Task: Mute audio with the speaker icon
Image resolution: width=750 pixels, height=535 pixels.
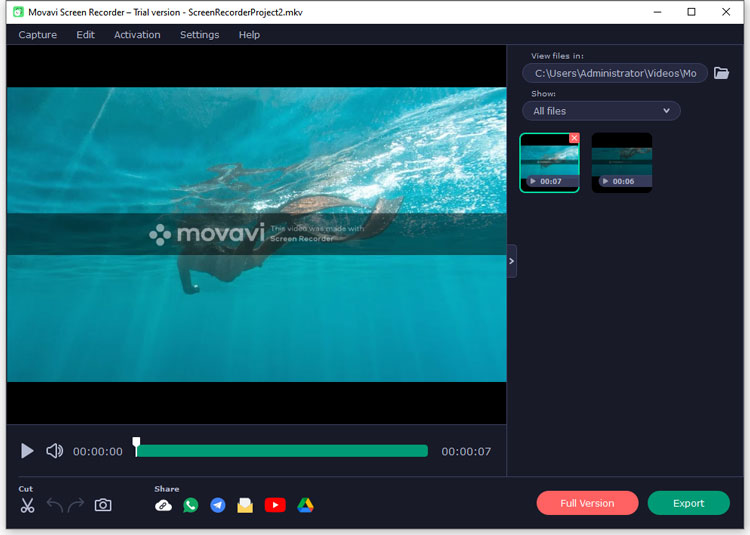Action: click(54, 451)
